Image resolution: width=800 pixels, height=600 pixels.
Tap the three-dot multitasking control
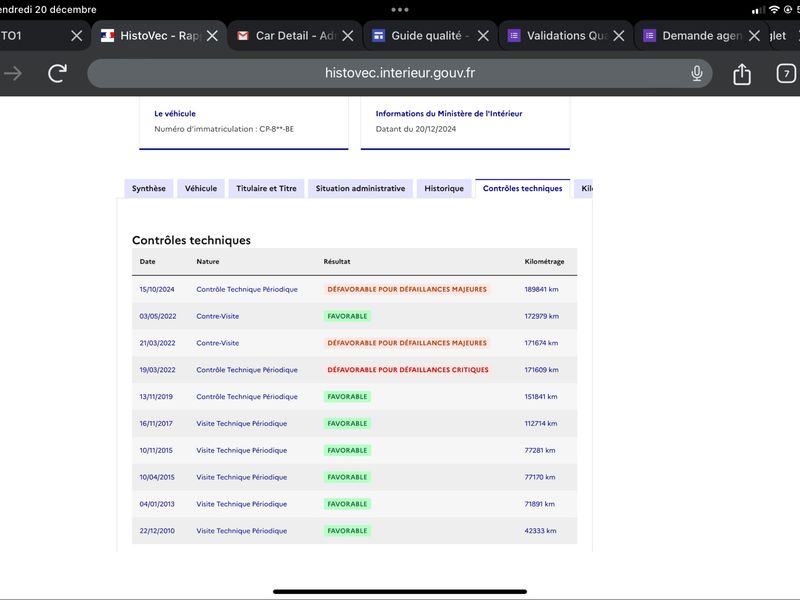[x=400, y=10]
